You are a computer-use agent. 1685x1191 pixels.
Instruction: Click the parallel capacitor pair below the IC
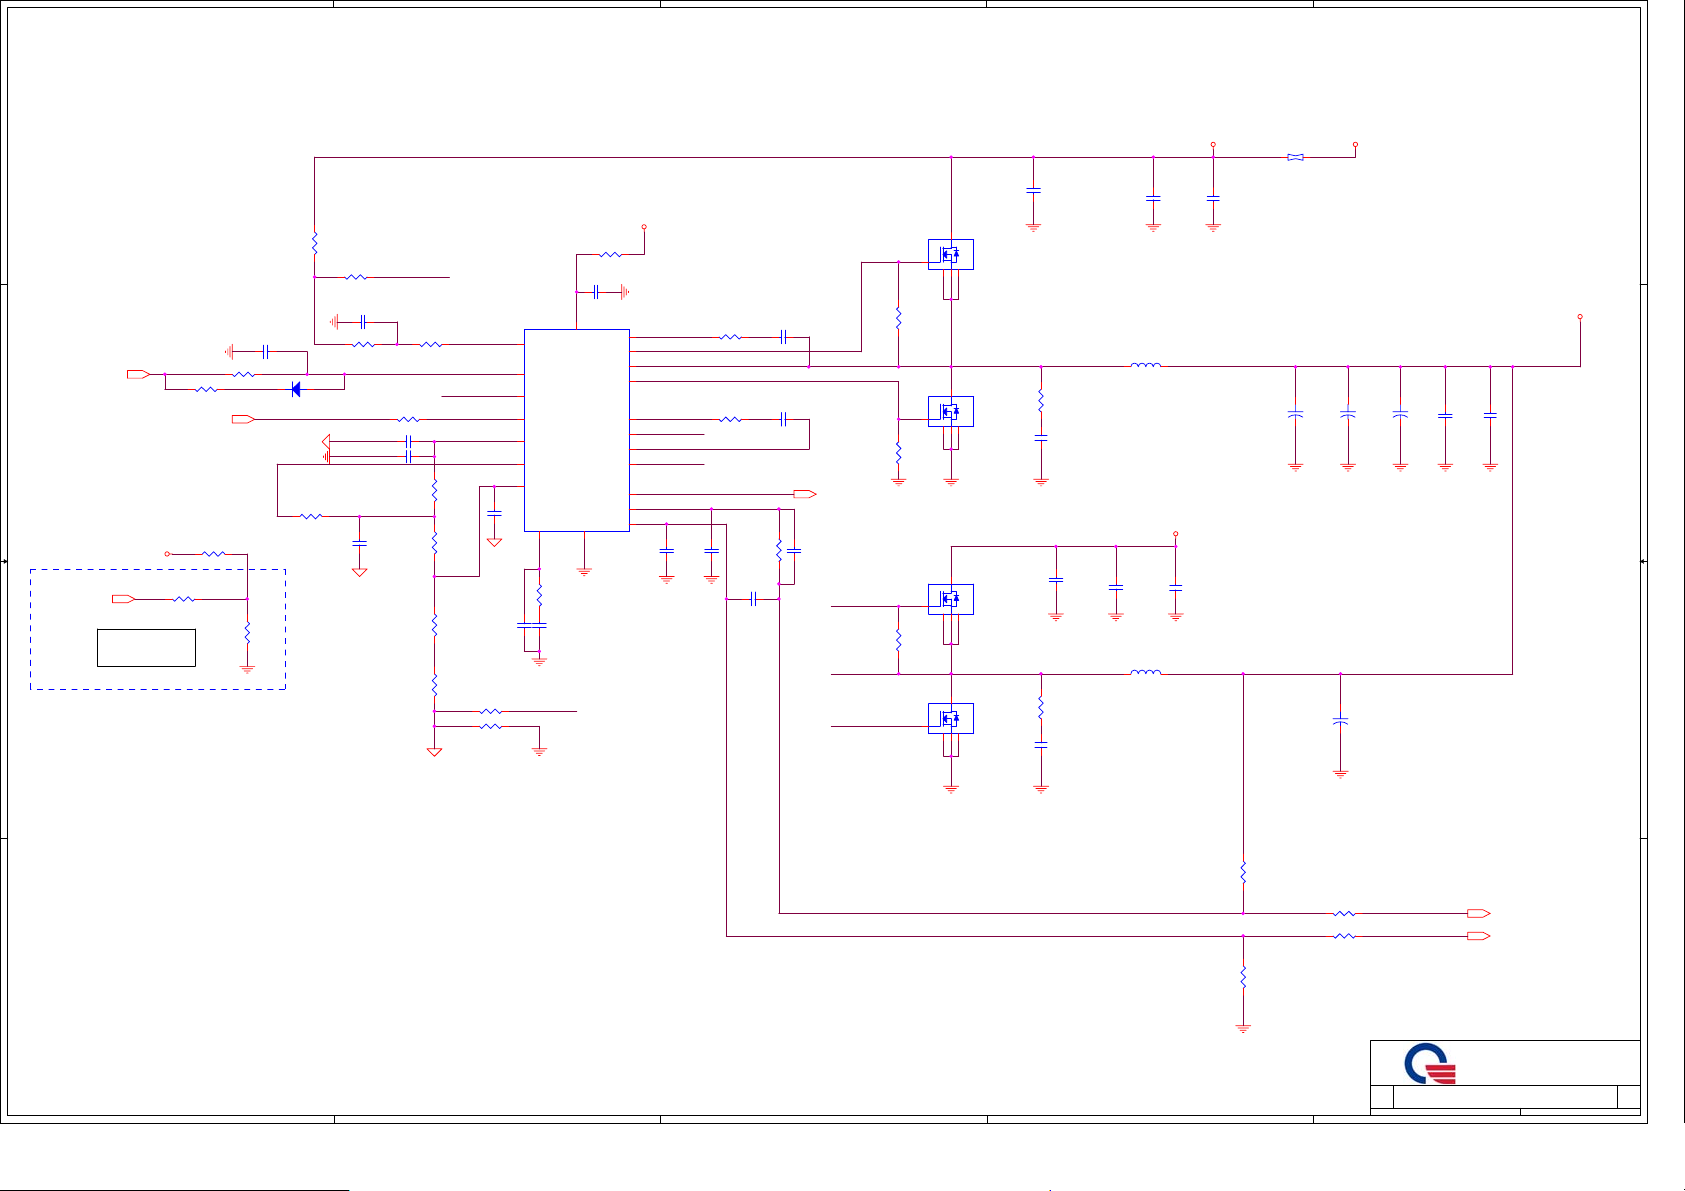tap(531, 625)
